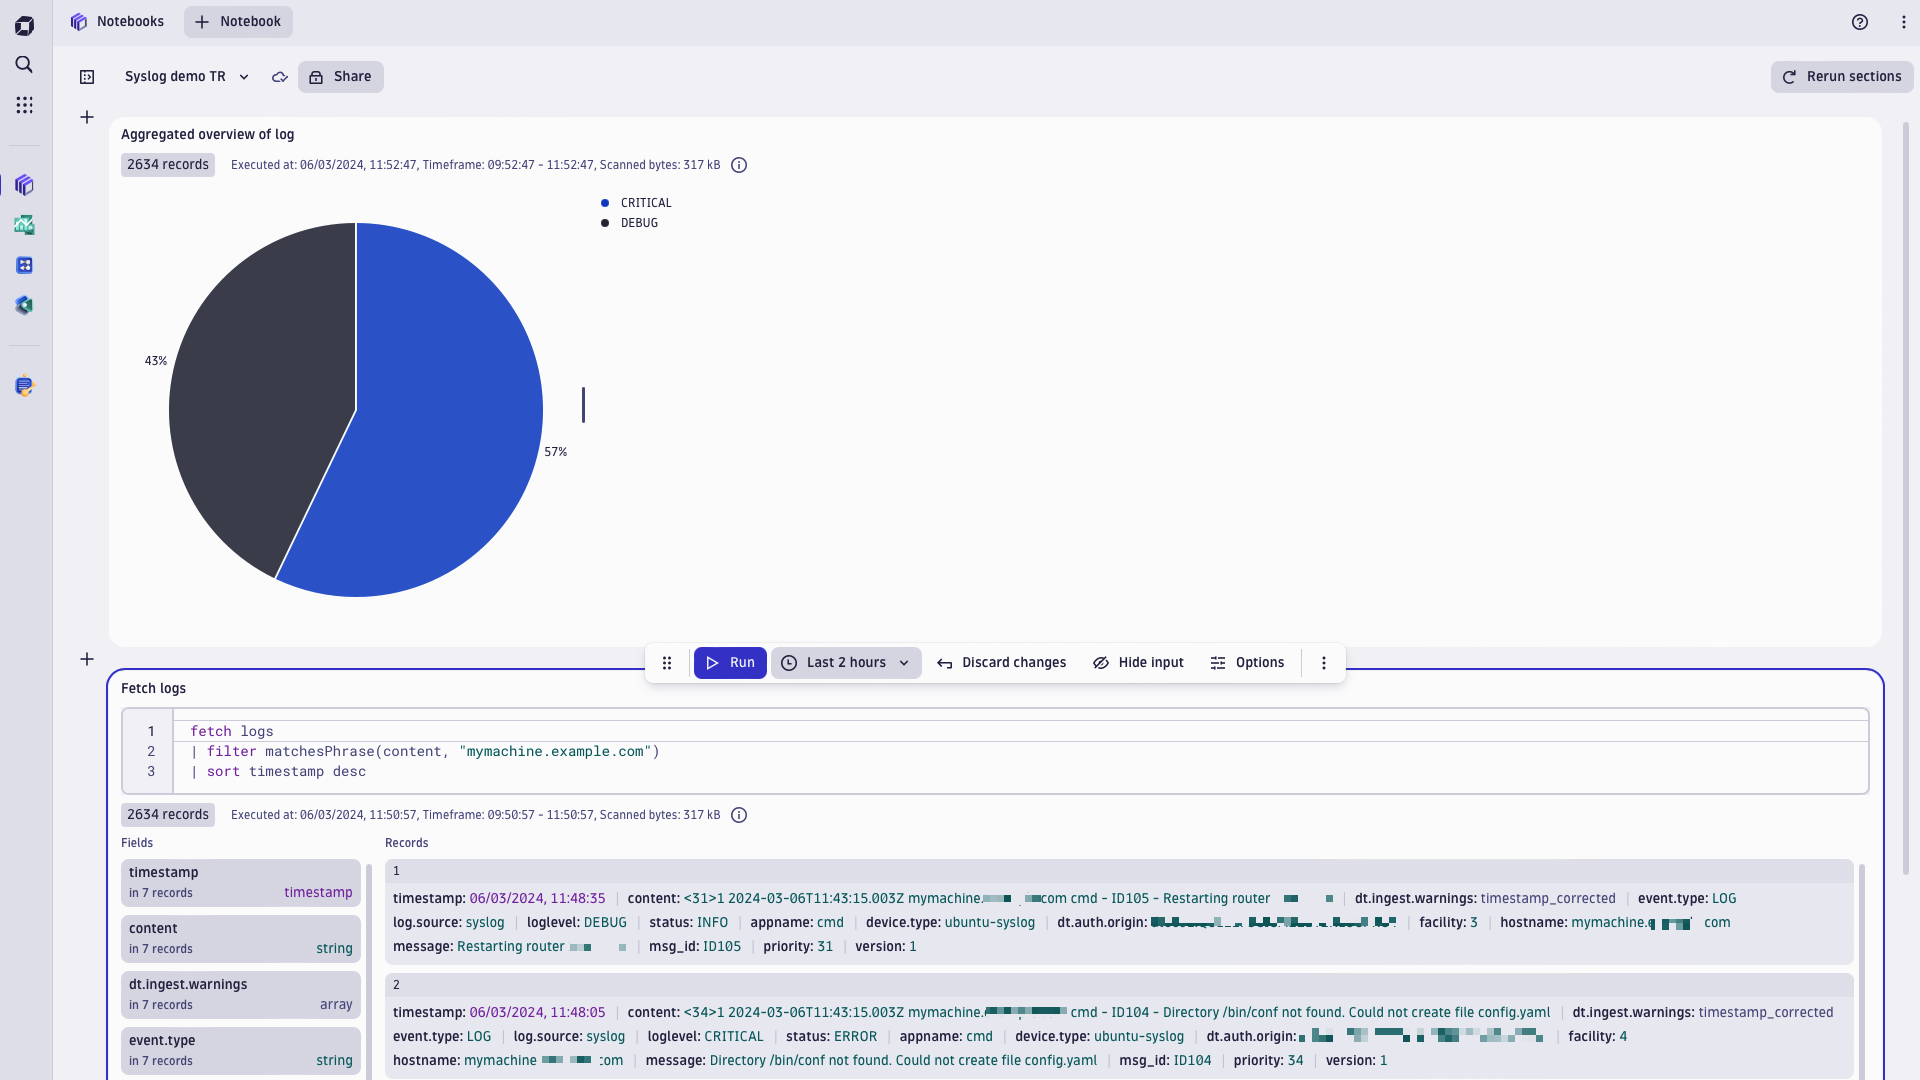Click the drag handle on the section toolbar
This screenshot has width=1920, height=1080.
tap(667, 662)
